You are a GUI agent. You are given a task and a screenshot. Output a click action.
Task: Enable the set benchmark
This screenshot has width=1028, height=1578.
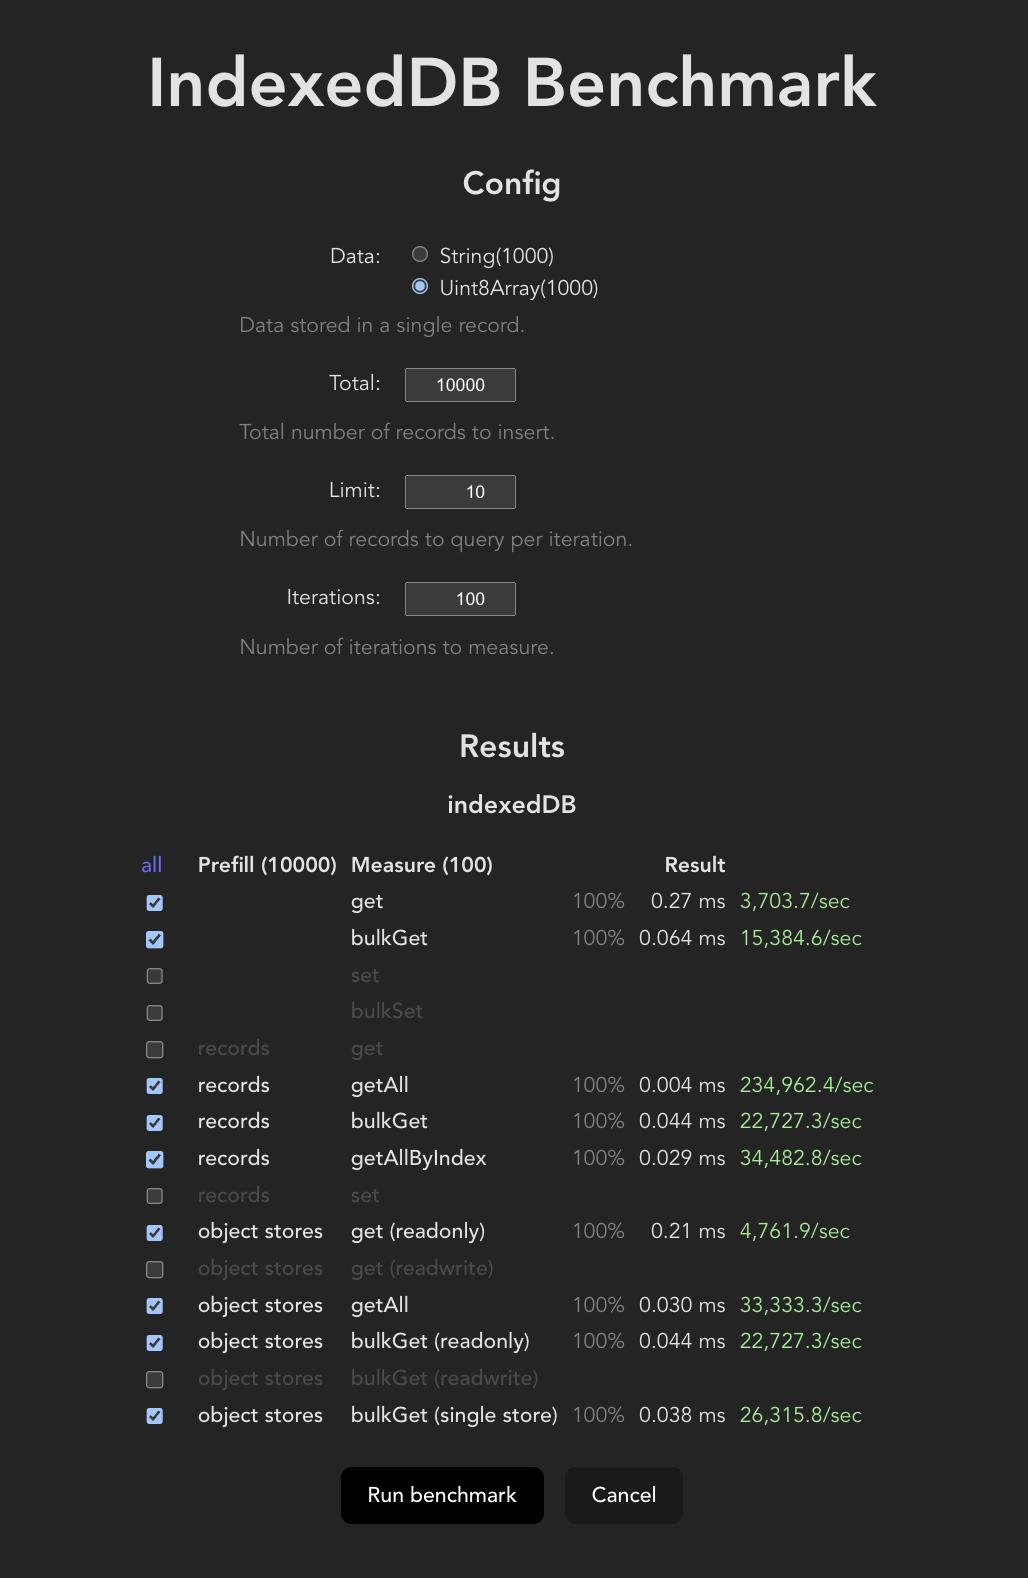coord(154,976)
